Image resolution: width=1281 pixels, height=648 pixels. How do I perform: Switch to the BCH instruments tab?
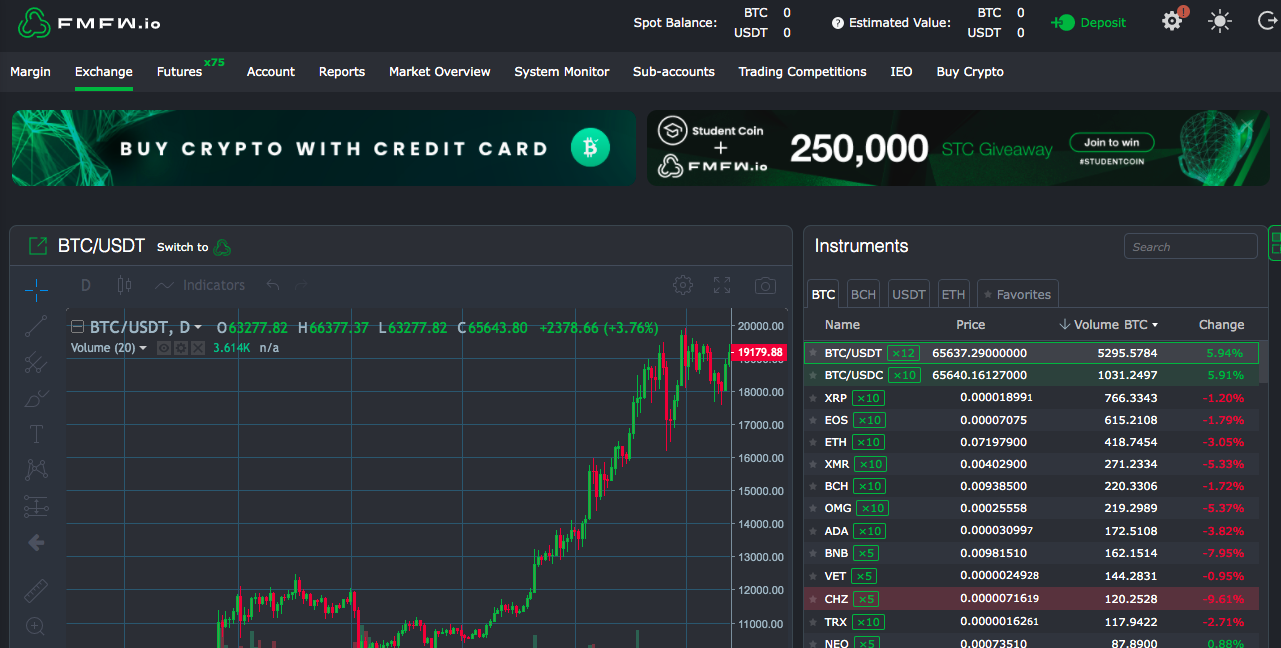click(863, 294)
